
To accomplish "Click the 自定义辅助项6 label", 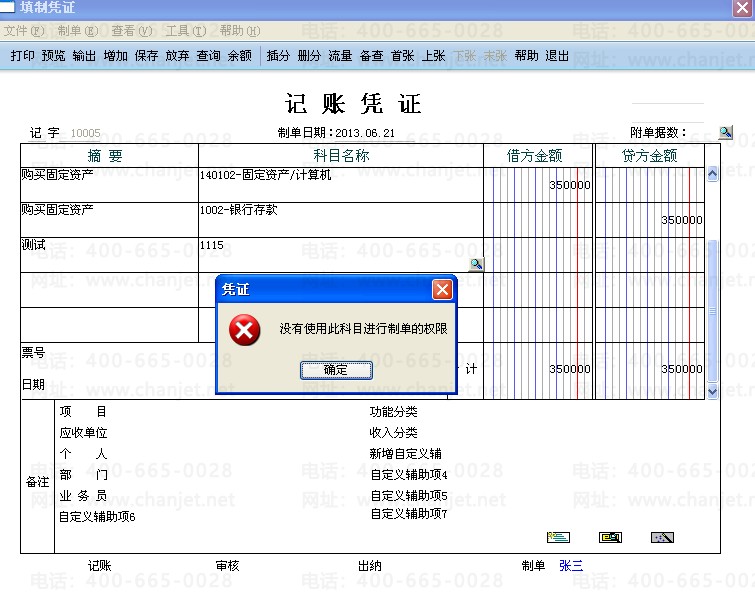I will coord(97,517).
